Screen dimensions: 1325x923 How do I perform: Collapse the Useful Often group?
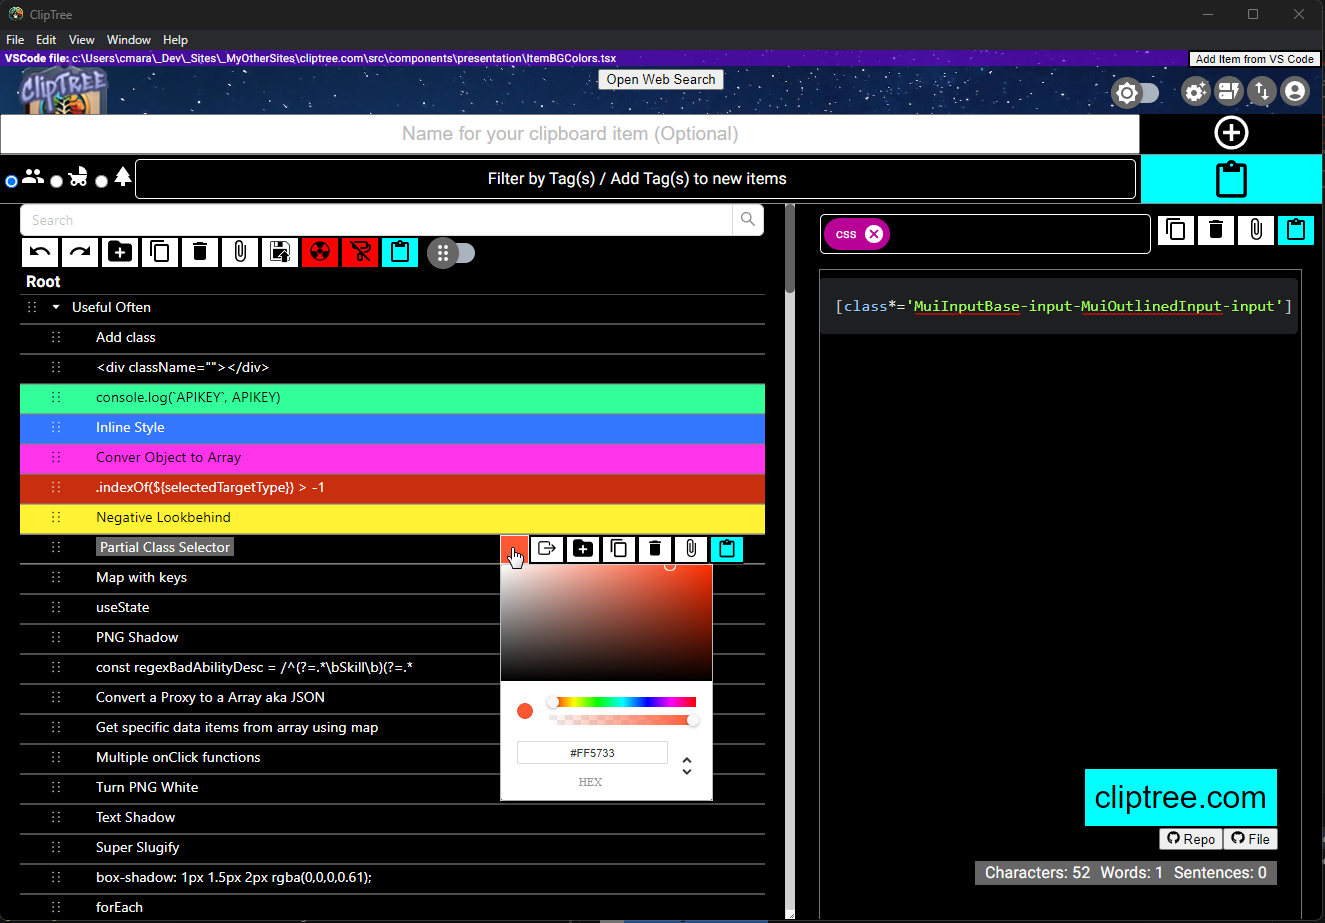[x=55, y=307]
